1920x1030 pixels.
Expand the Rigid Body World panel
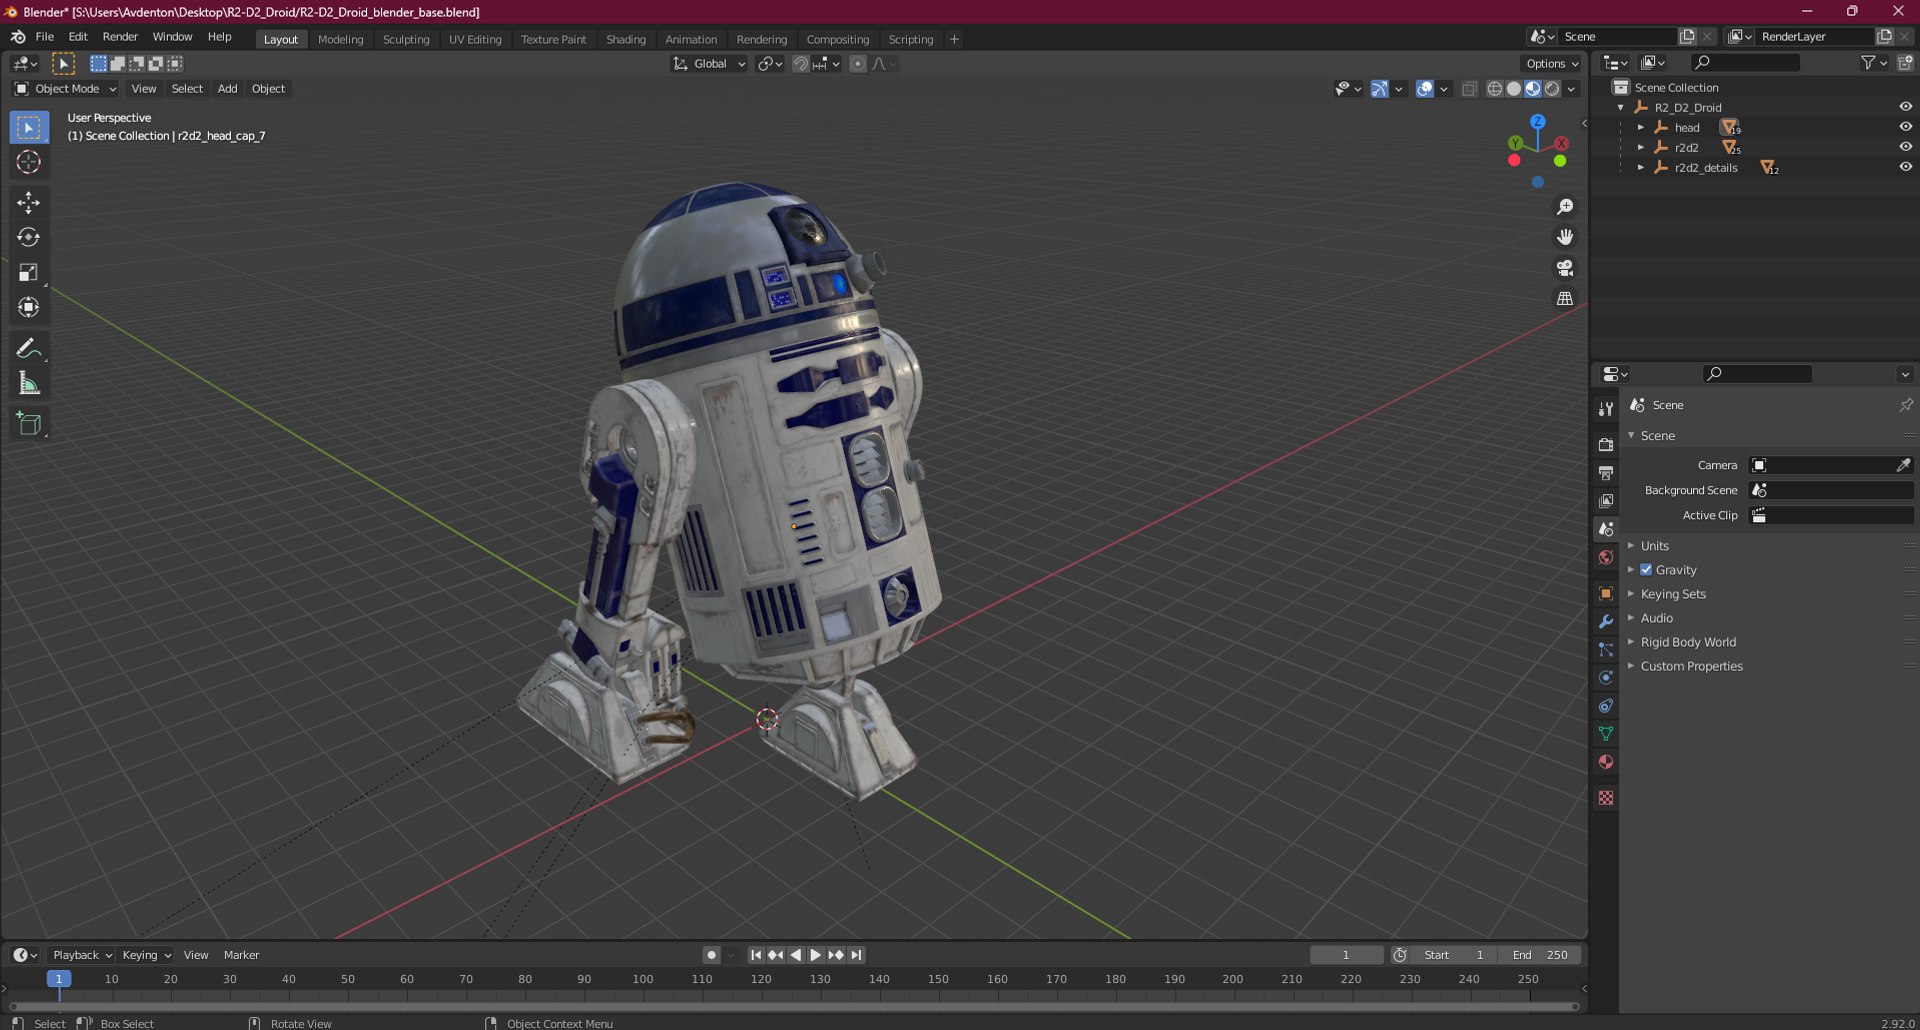[x=1688, y=642]
